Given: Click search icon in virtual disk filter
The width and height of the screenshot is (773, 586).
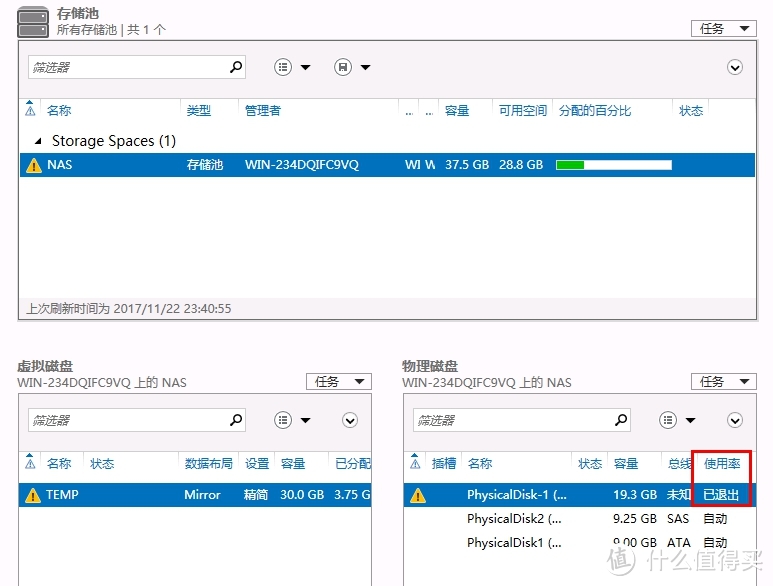Looking at the screenshot, I should [236, 420].
